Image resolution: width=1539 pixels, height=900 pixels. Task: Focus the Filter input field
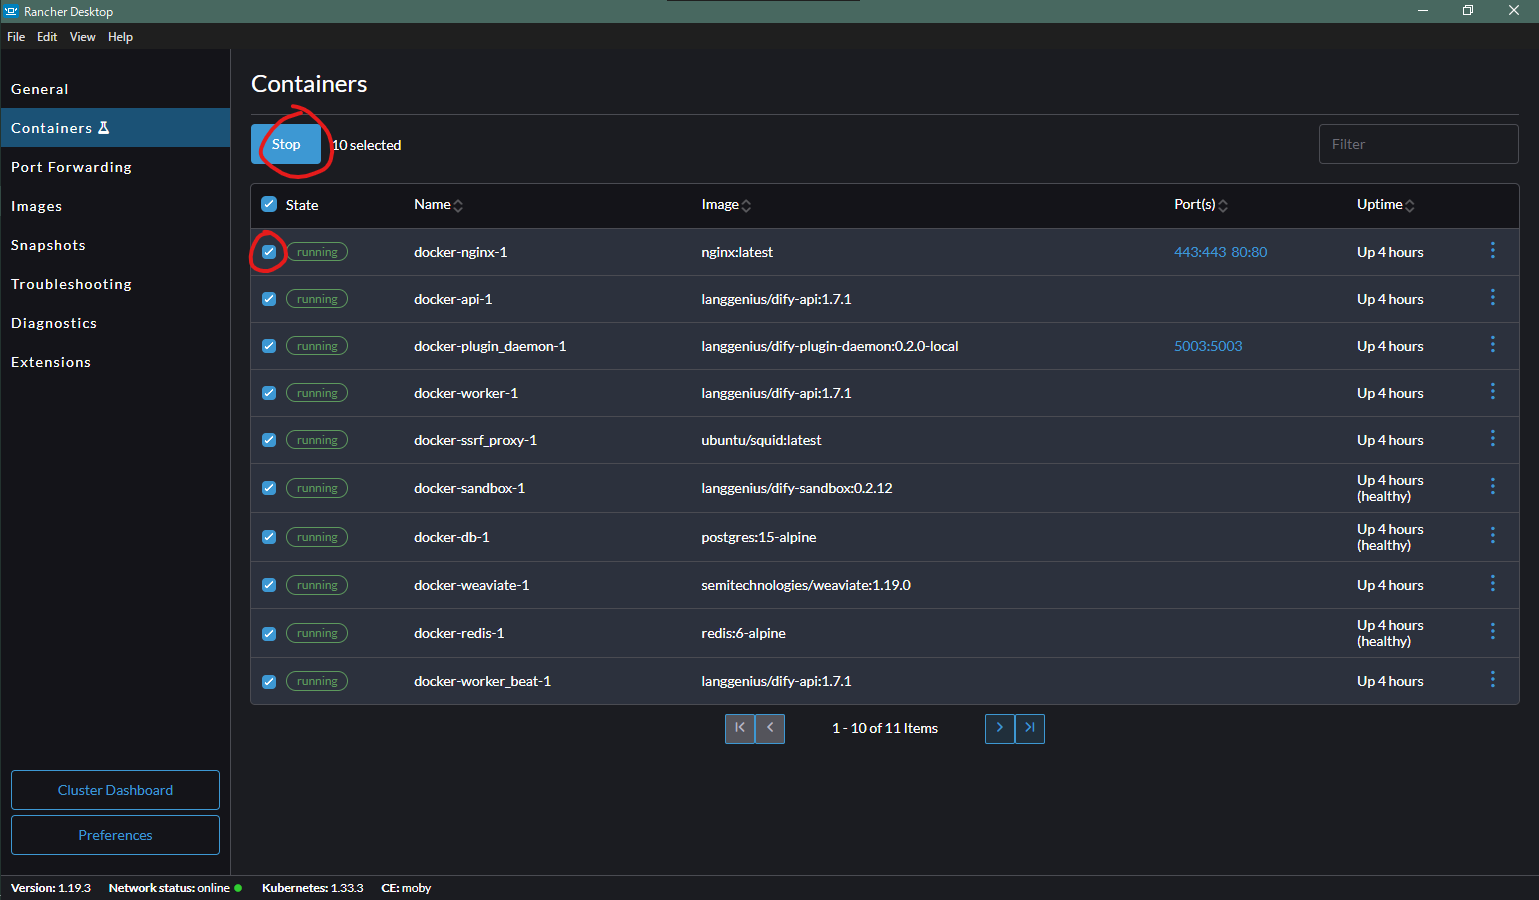(x=1418, y=144)
